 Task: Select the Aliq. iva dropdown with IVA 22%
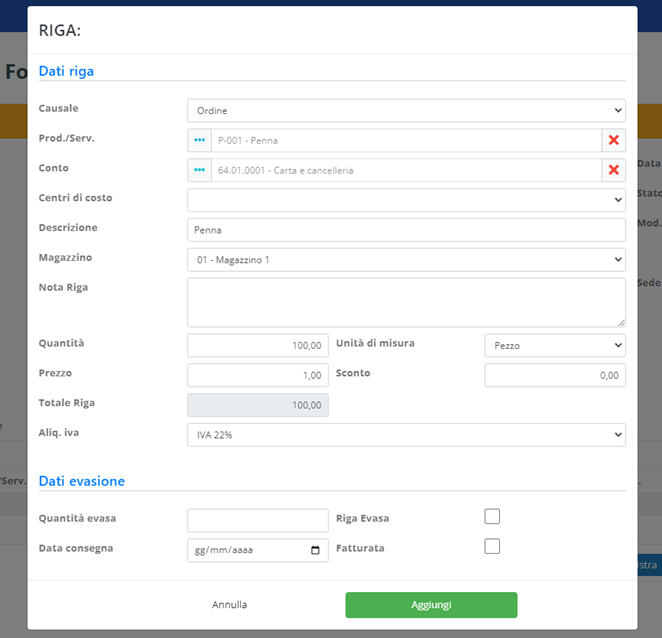coord(406,435)
